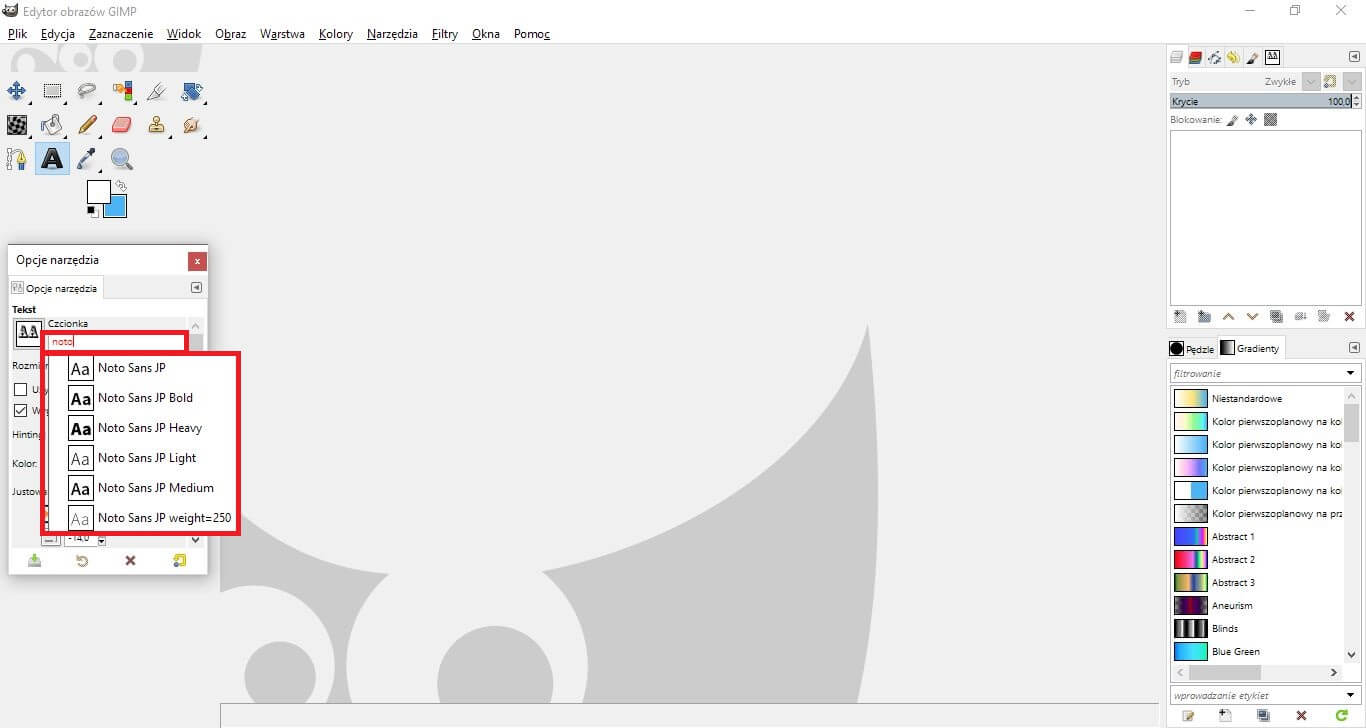Viewport: 1366px width, 728px height.
Task: Duplicate the current layer
Action: [x=1276, y=316]
